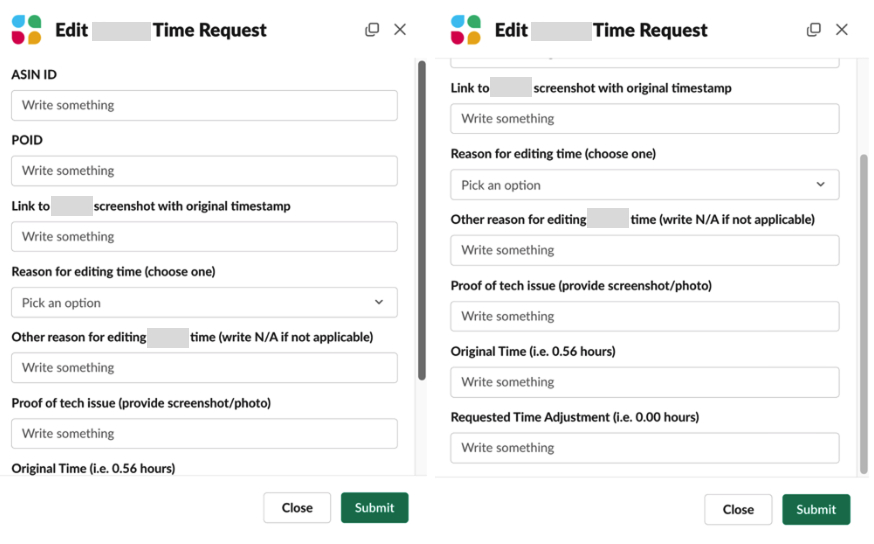Click the Slack logo in the left dialog
The image size is (874, 544).
click(x=26, y=30)
